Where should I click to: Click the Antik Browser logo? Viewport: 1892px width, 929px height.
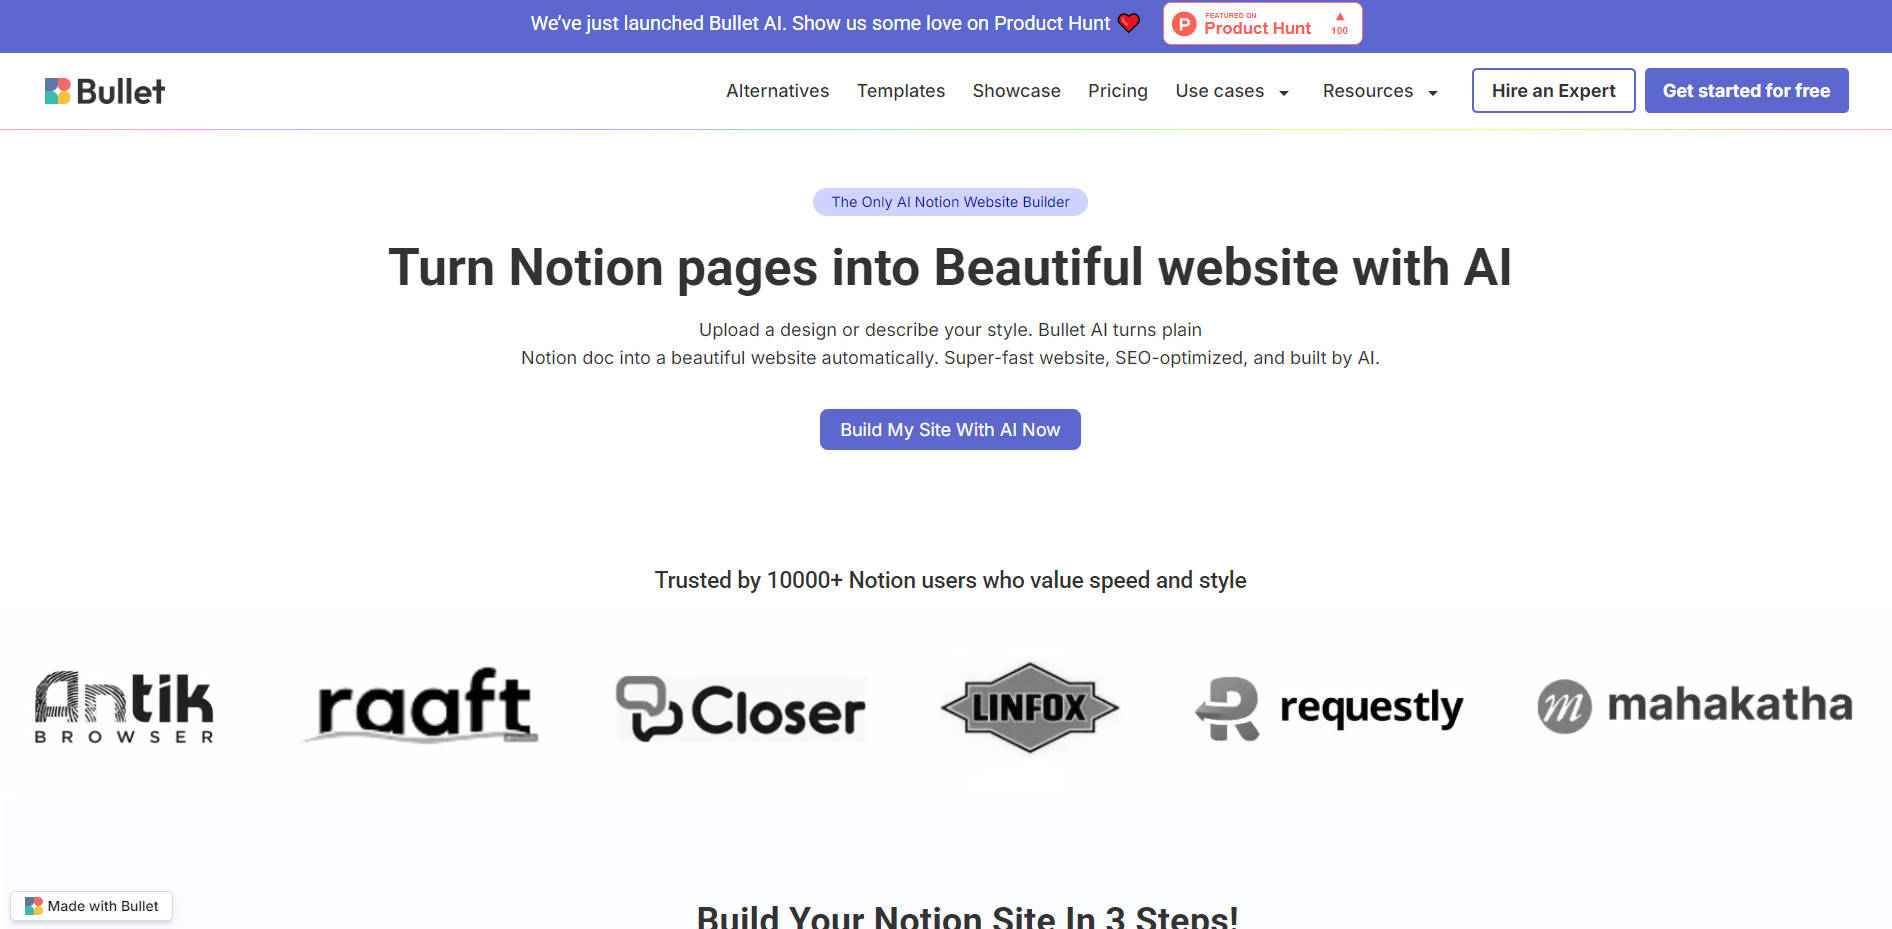(124, 707)
